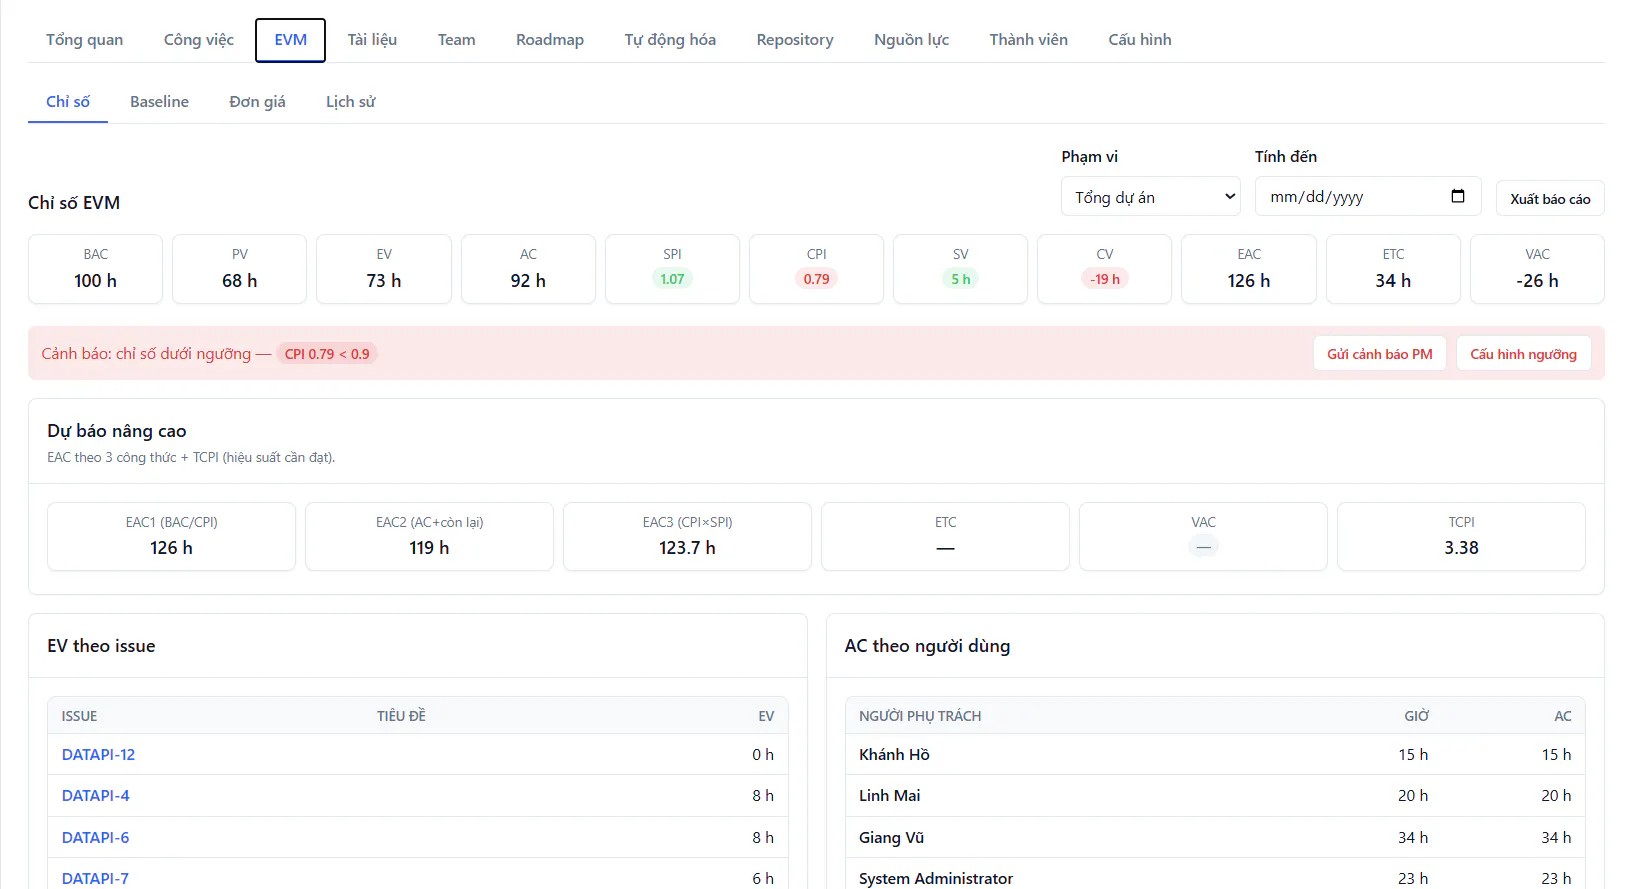The width and height of the screenshot is (1631, 889).
Task: Click the VAC -26 h metric card
Action: click(x=1538, y=269)
